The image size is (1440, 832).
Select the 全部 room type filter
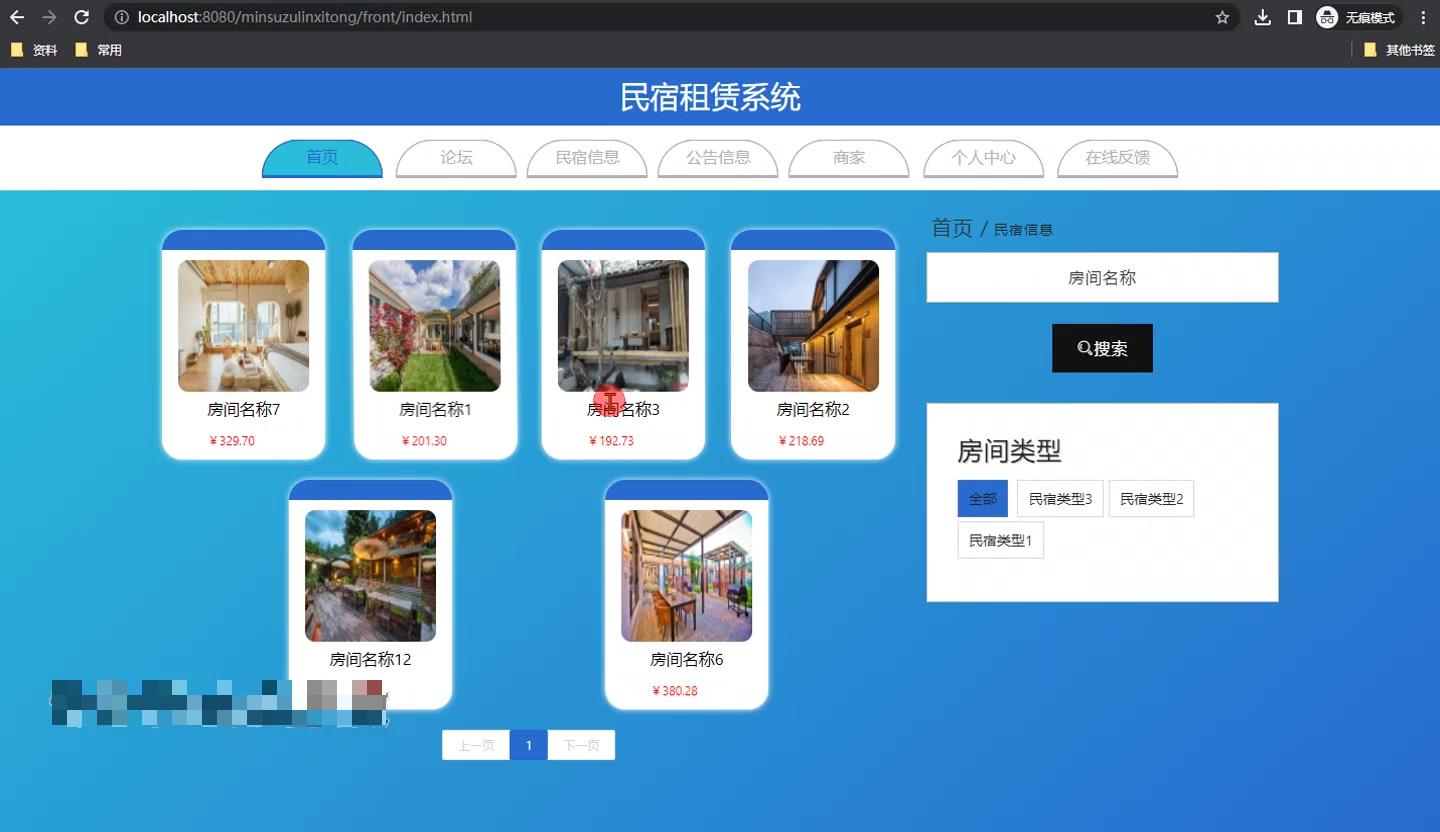(982, 498)
